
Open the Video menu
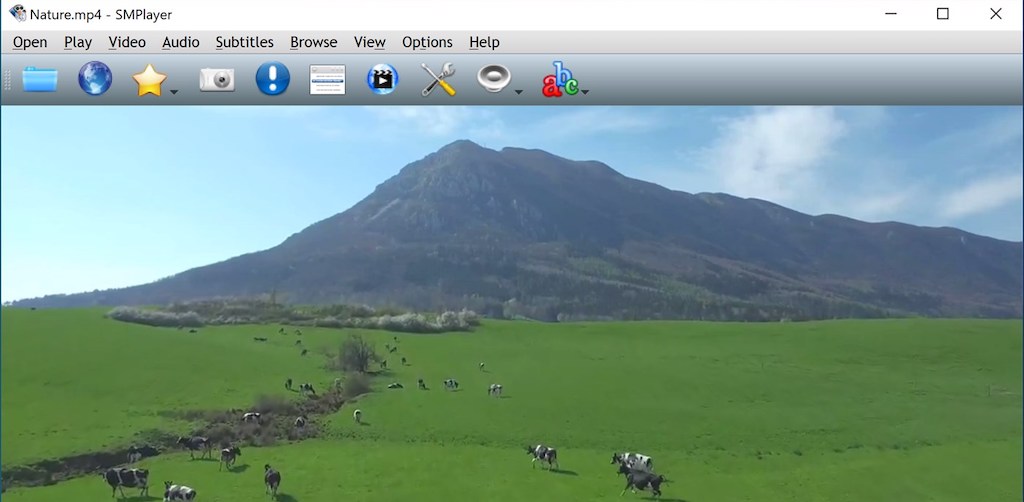pyautogui.click(x=127, y=42)
